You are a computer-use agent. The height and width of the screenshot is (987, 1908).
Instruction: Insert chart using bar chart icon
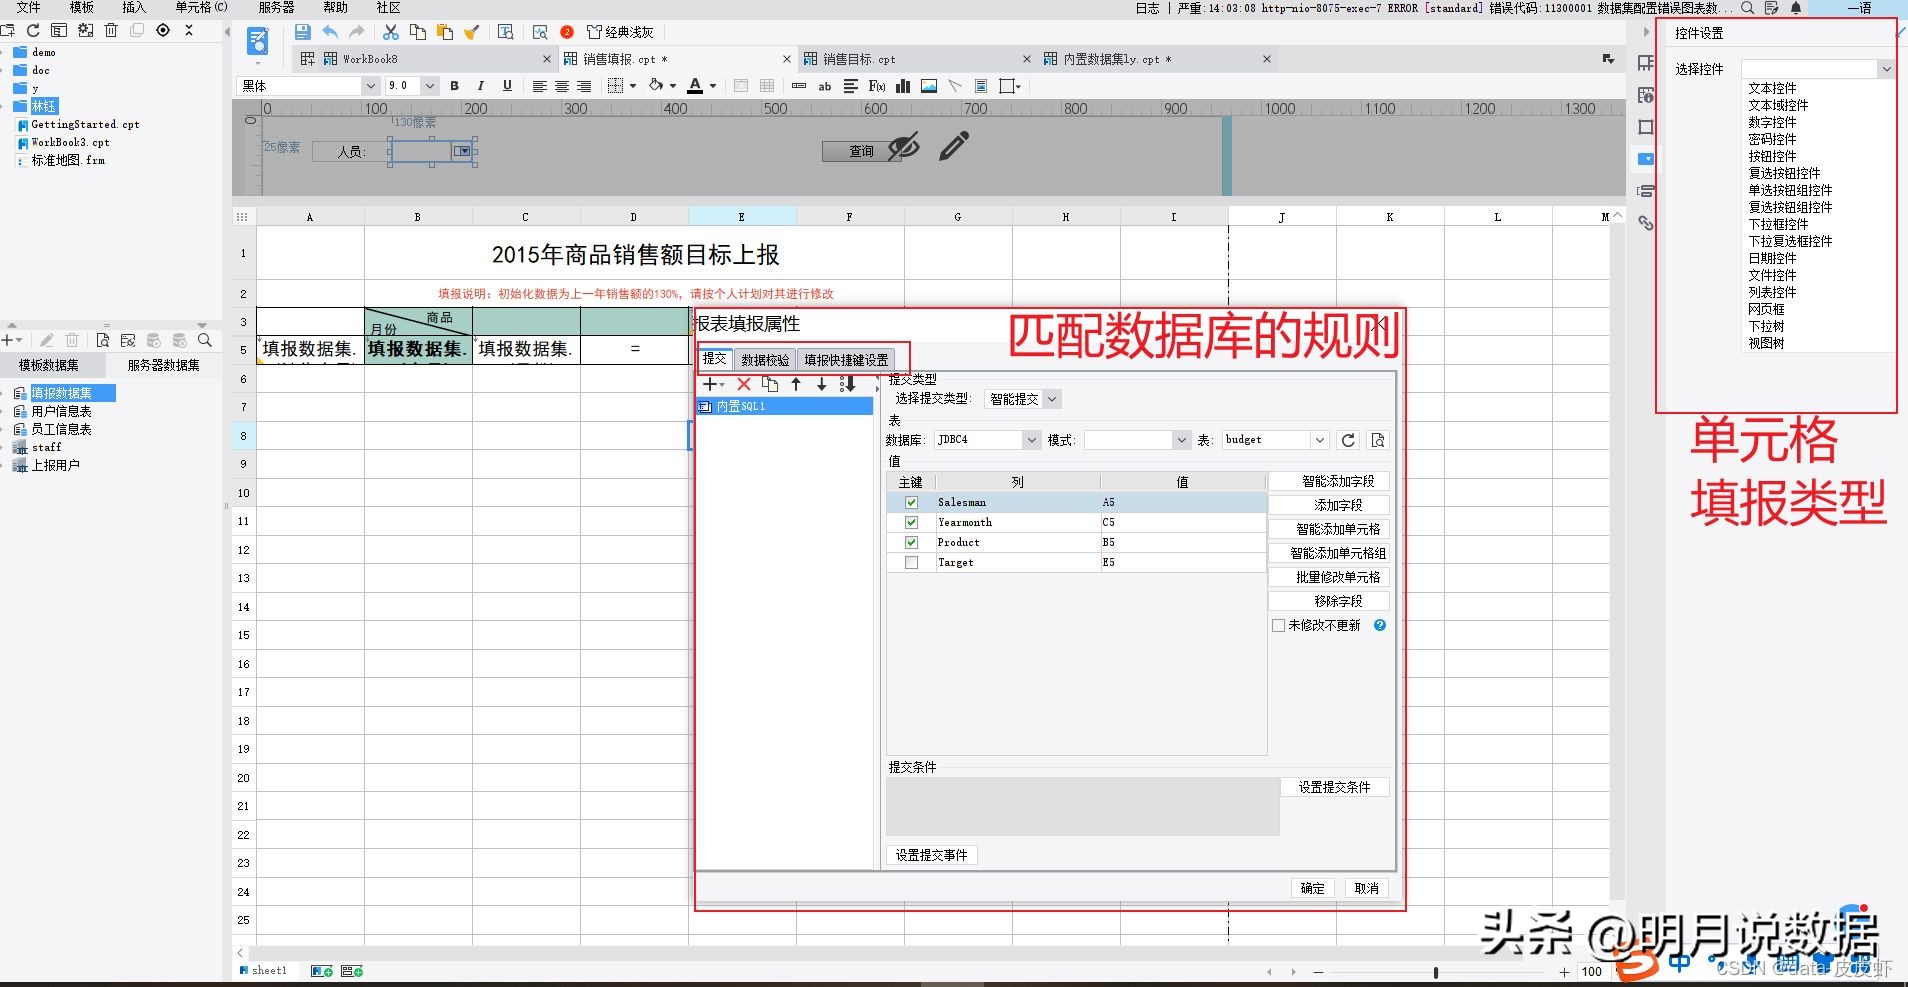tap(903, 86)
